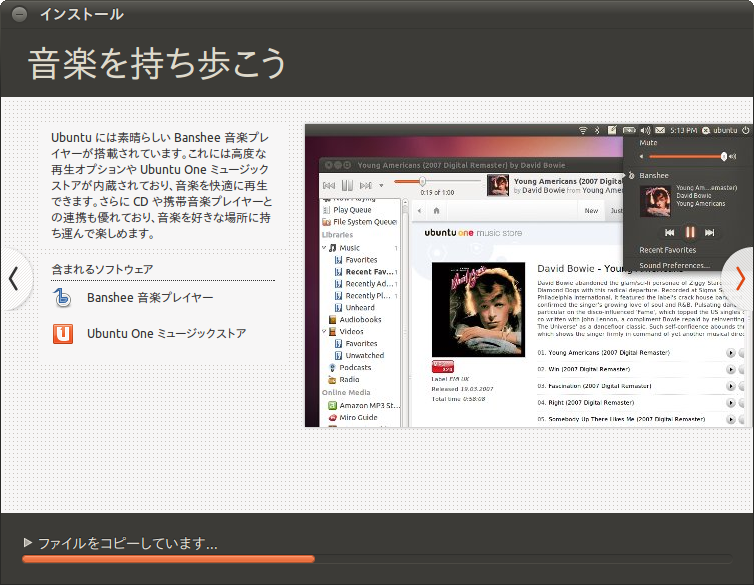Click Banshee track seek slider

437,181
